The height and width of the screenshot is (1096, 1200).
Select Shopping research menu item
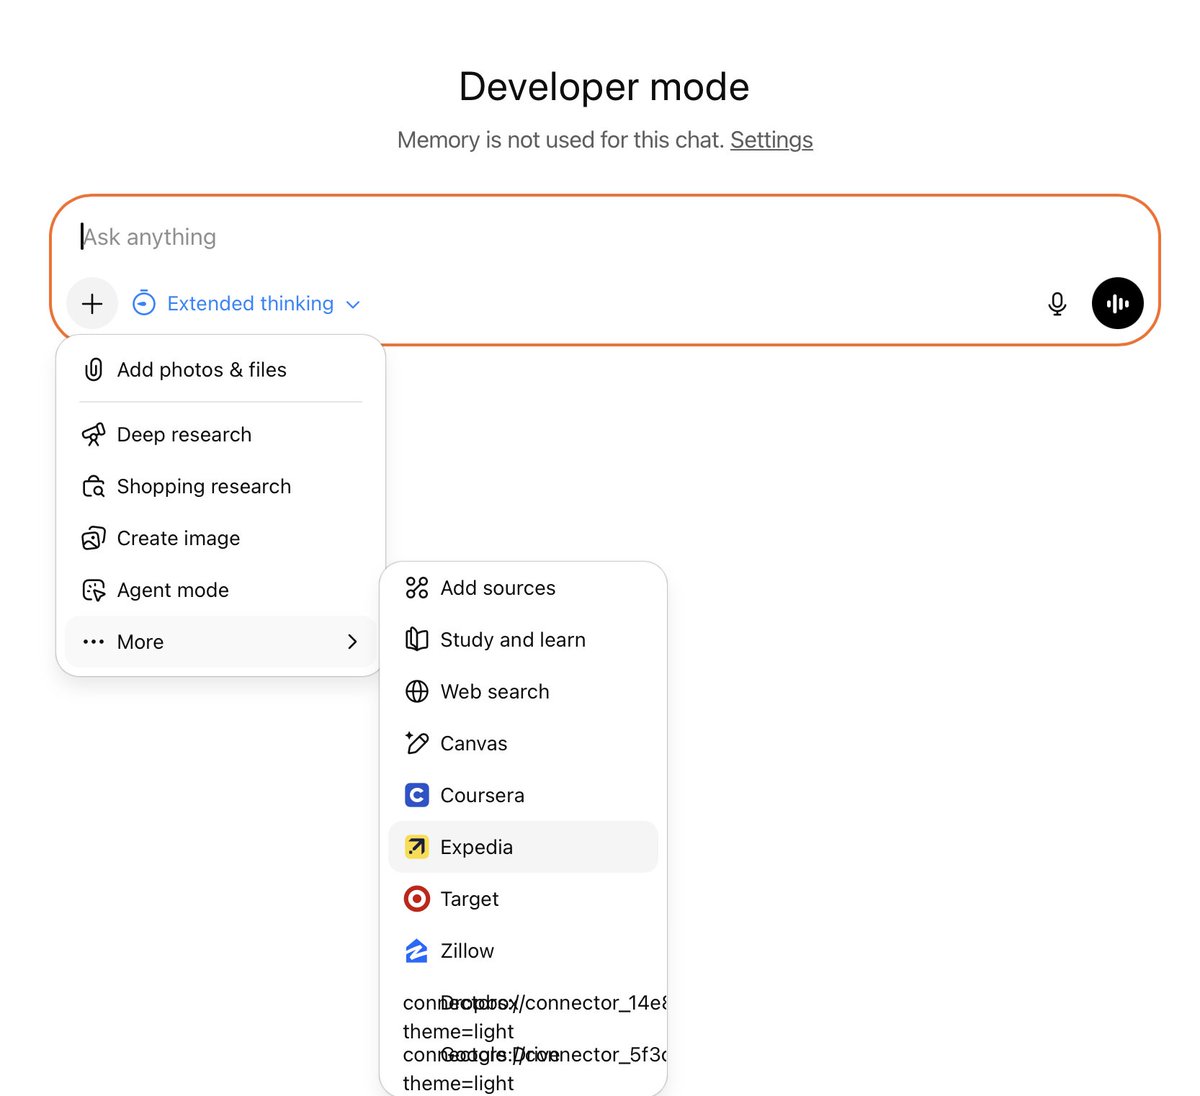tap(221, 487)
